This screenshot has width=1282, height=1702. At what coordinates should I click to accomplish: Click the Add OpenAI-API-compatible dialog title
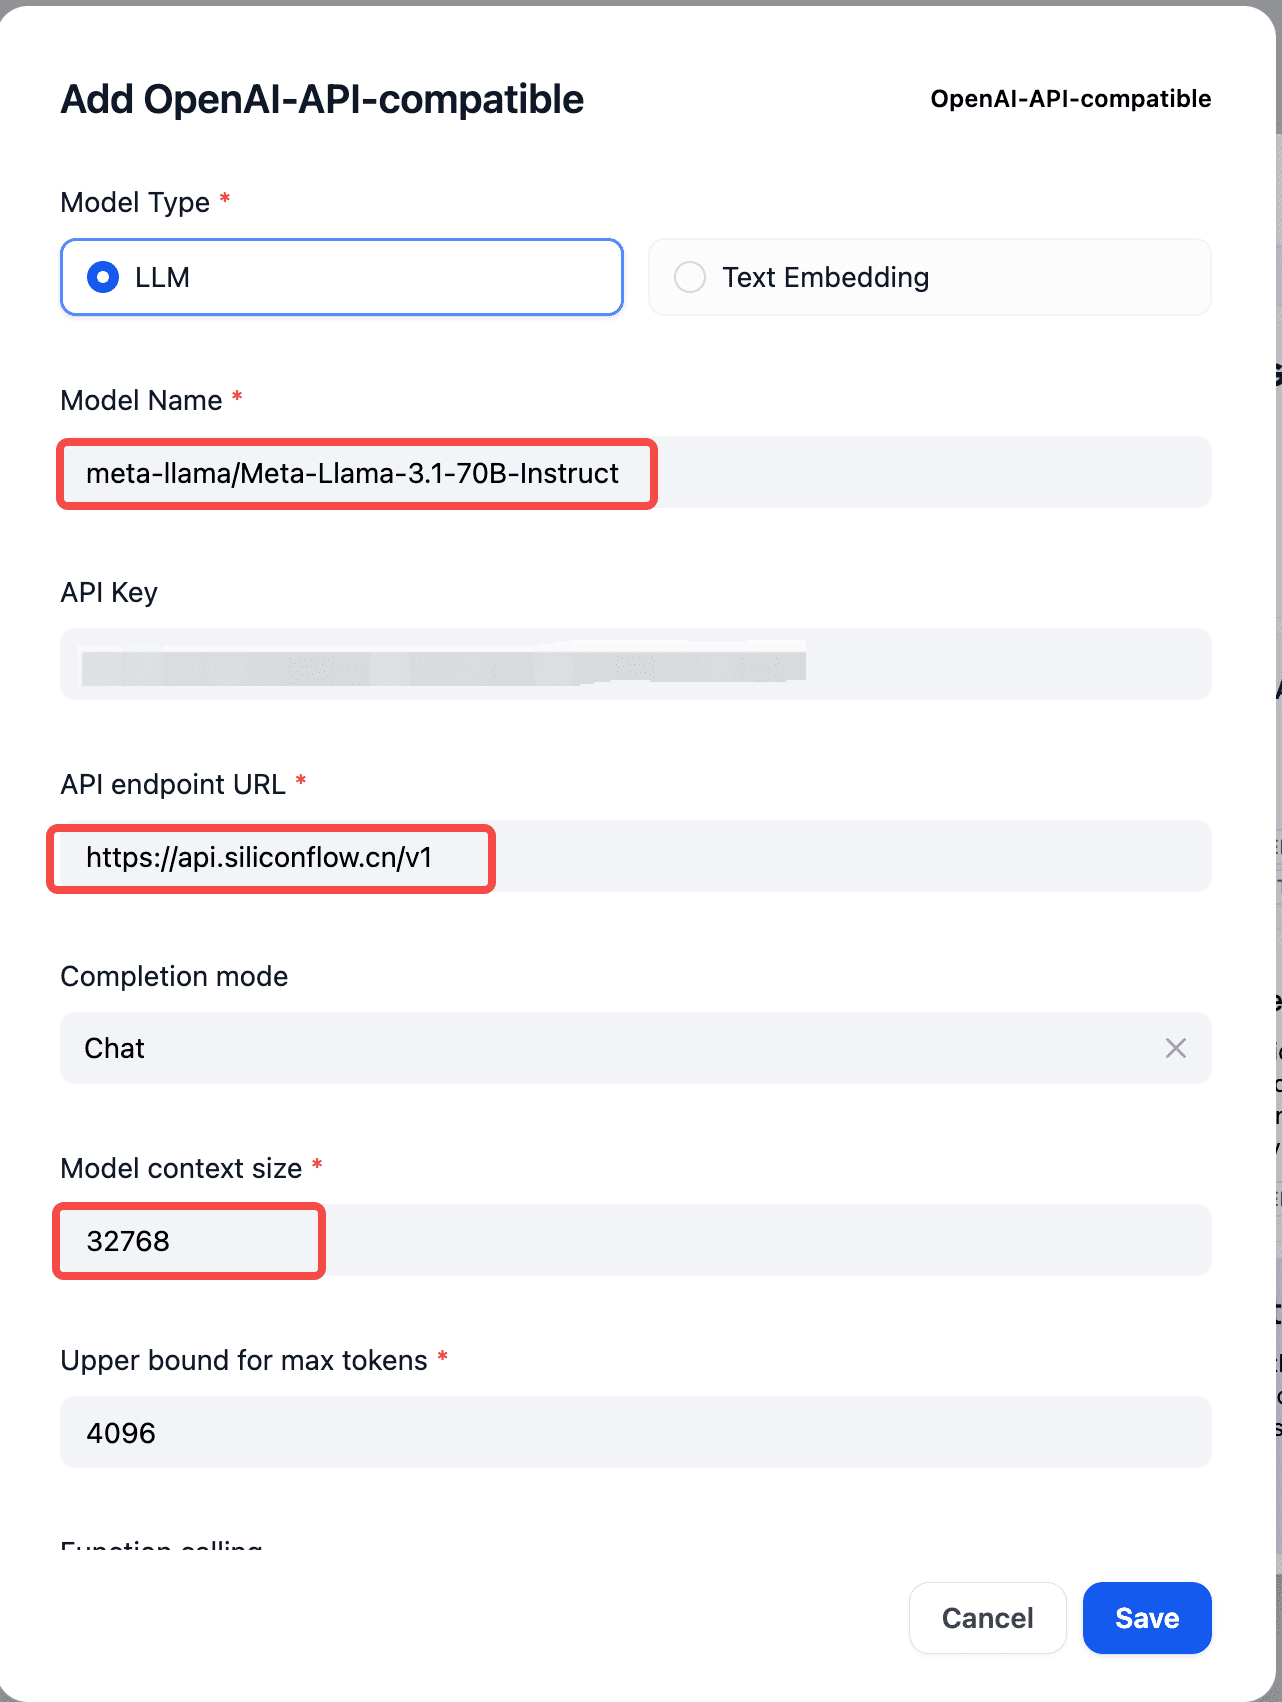tap(322, 99)
